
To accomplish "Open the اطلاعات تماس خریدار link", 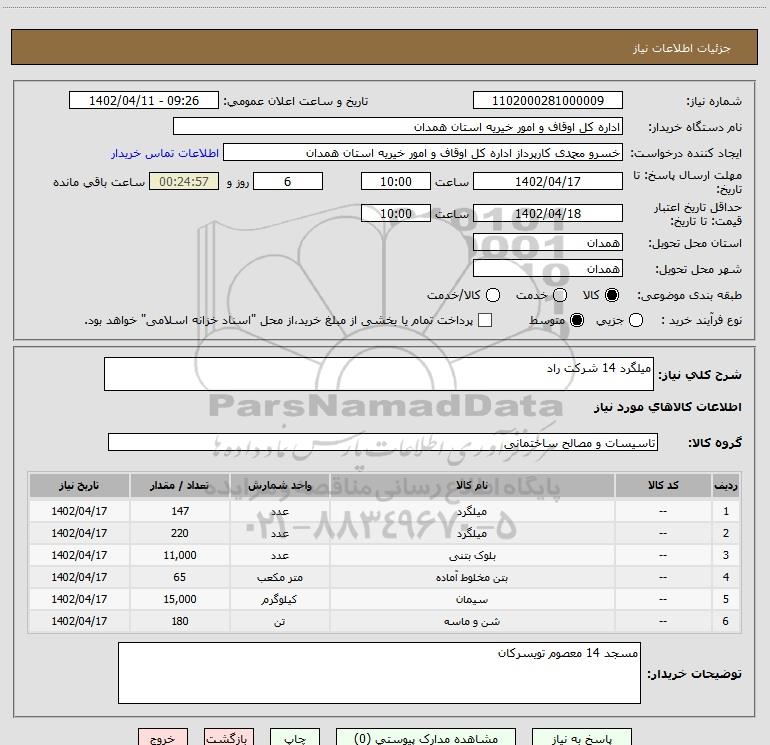I will coord(165,153).
